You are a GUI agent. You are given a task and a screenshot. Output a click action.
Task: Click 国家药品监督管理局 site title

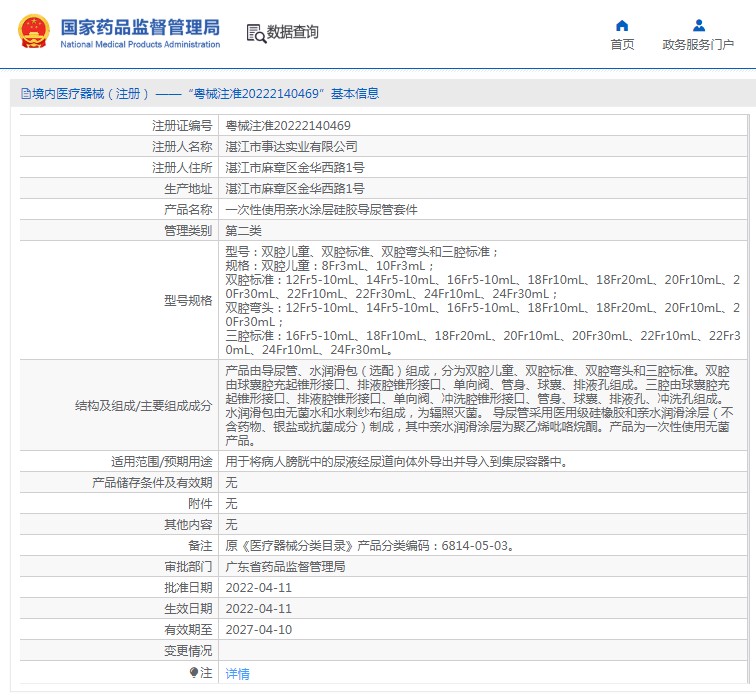tap(140, 27)
